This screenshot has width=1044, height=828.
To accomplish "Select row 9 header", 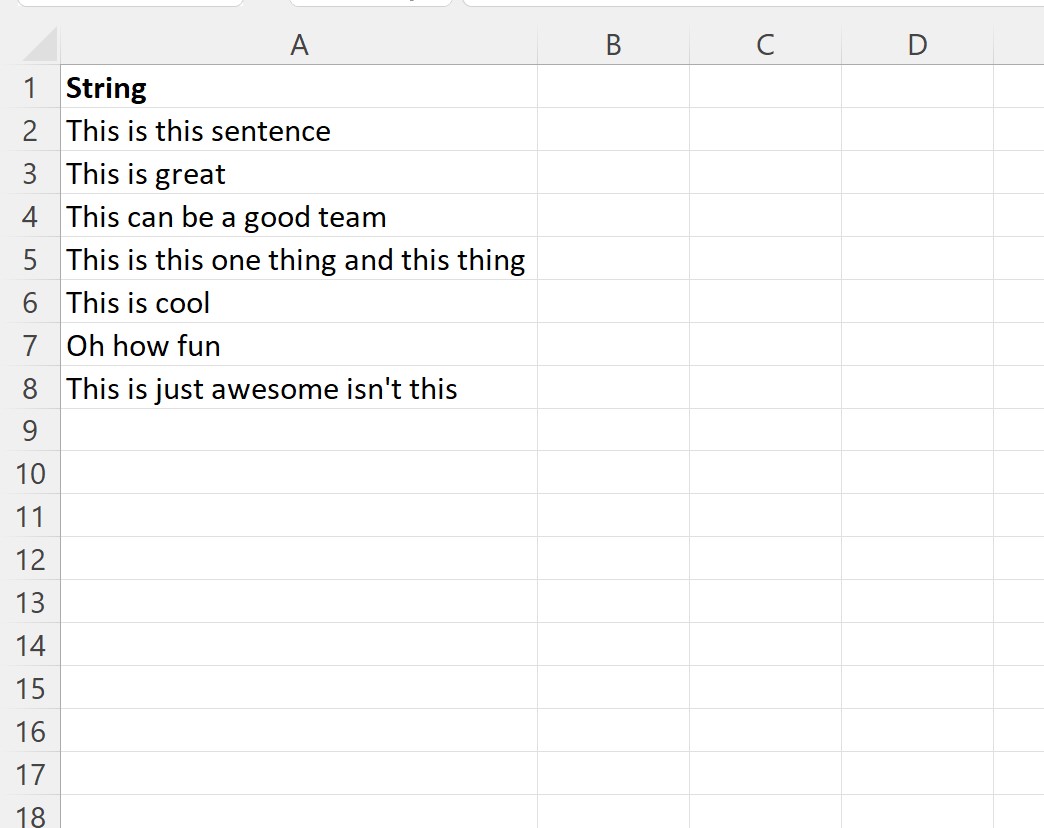I will click(x=30, y=431).
